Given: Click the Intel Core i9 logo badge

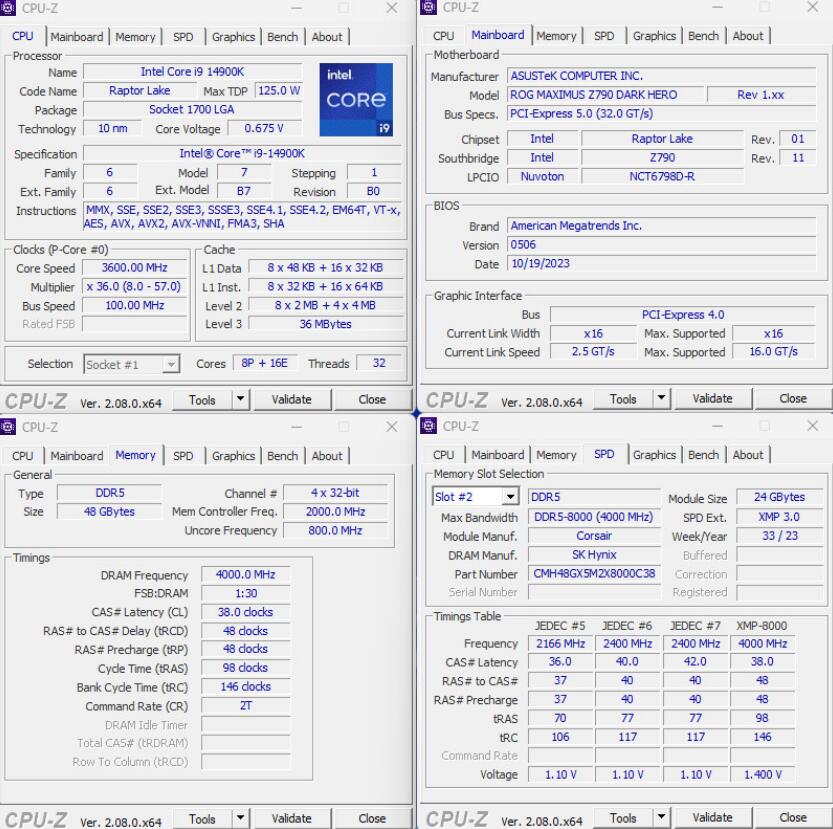Looking at the screenshot, I should point(356,100).
